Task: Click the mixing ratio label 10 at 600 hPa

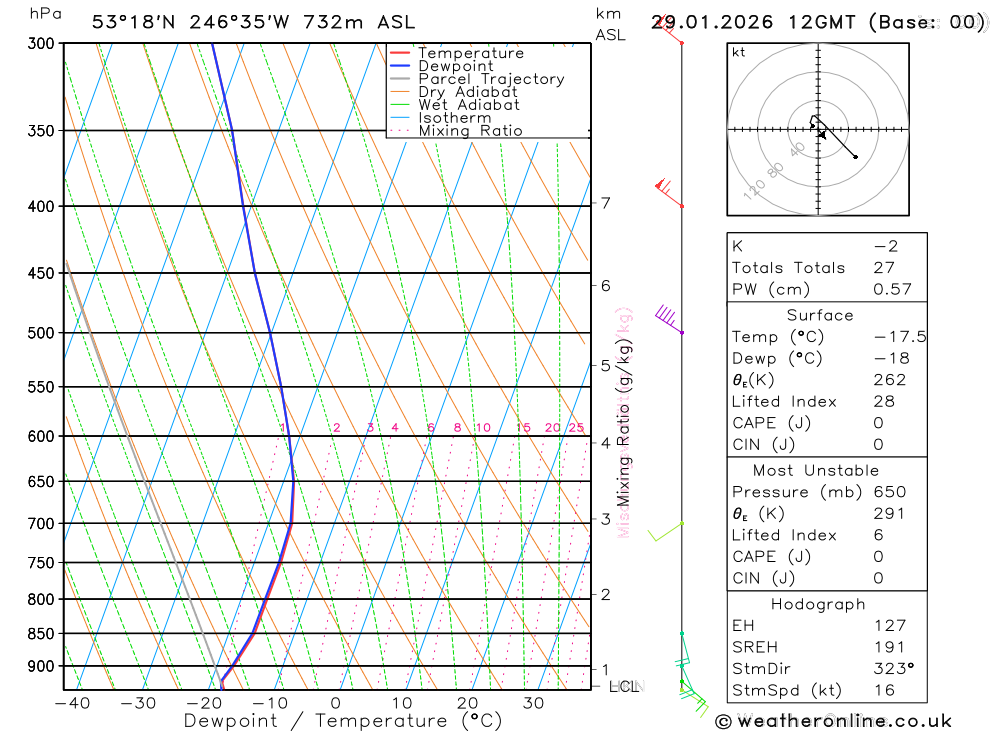Action: pos(483,428)
